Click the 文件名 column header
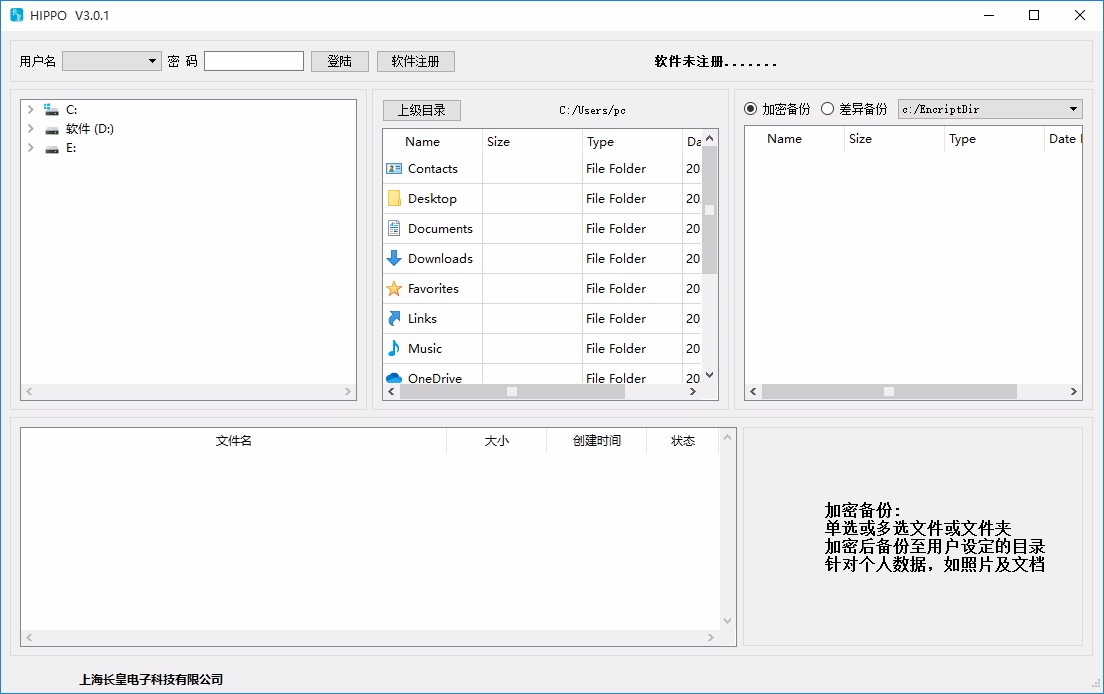The image size is (1104, 694). [x=234, y=441]
